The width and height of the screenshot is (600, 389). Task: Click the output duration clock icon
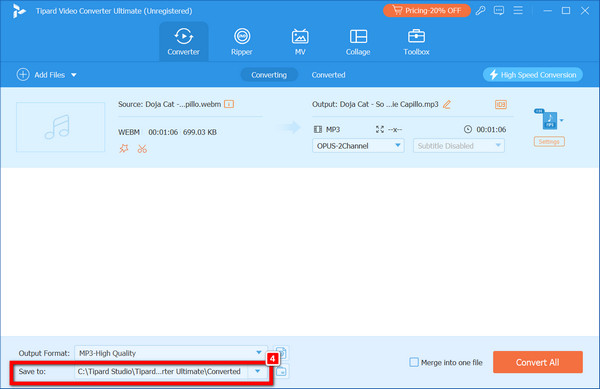coord(468,129)
